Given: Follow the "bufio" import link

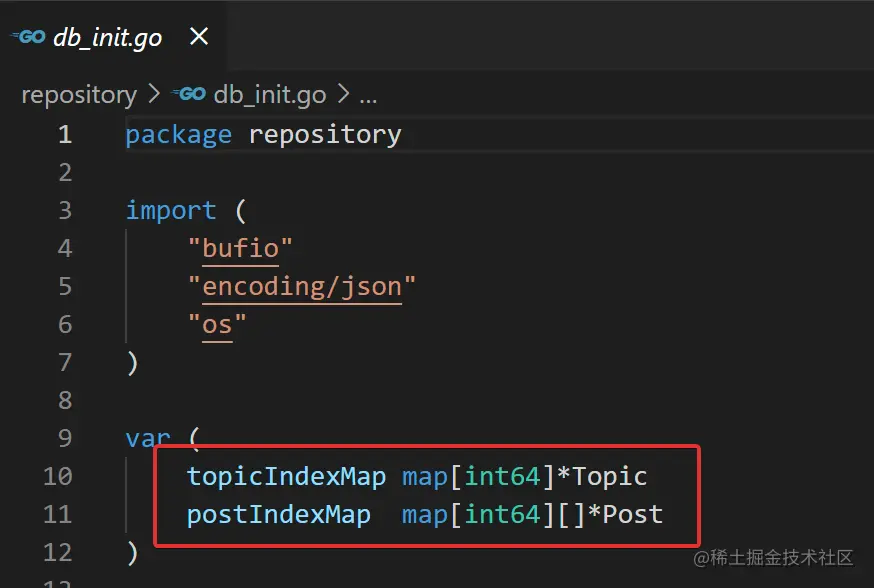Looking at the screenshot, I should (x=240, y=249).
